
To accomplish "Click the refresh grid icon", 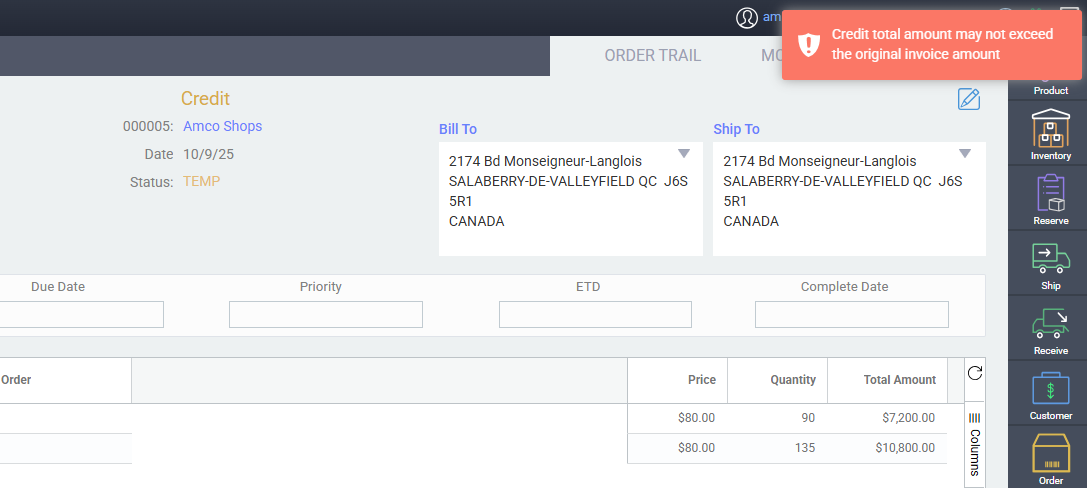I will [975, 372].
